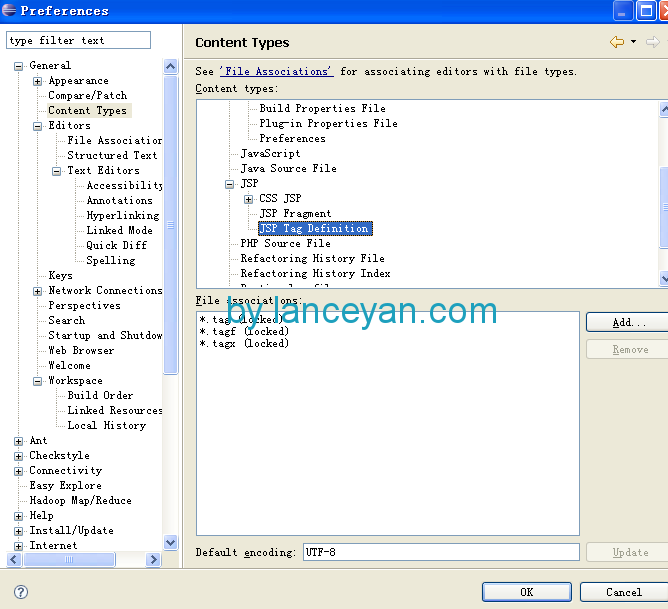
Task: Expand the Internet preferences node
Action: point(18,546)
